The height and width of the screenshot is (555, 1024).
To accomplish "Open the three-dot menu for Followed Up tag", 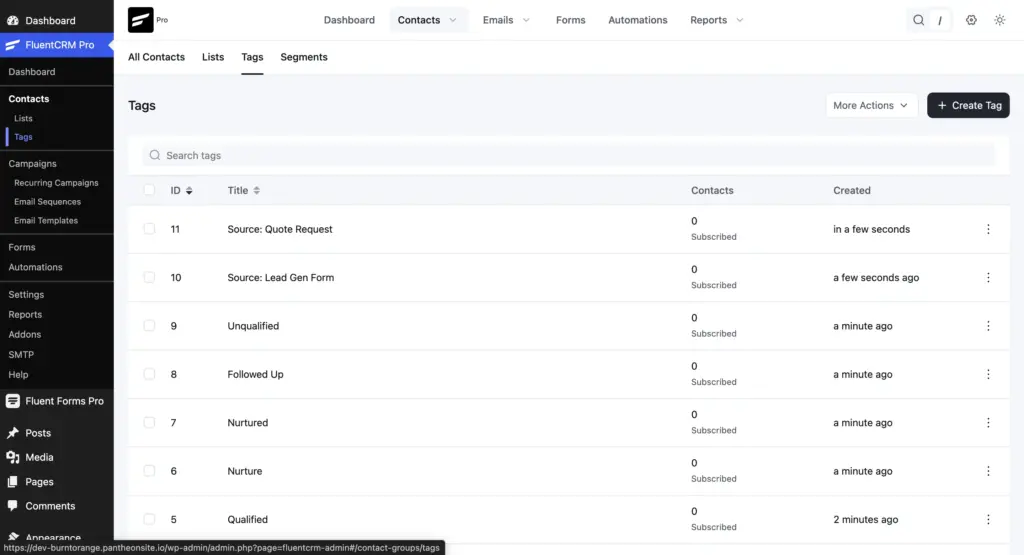I will [x=988, y=374].
